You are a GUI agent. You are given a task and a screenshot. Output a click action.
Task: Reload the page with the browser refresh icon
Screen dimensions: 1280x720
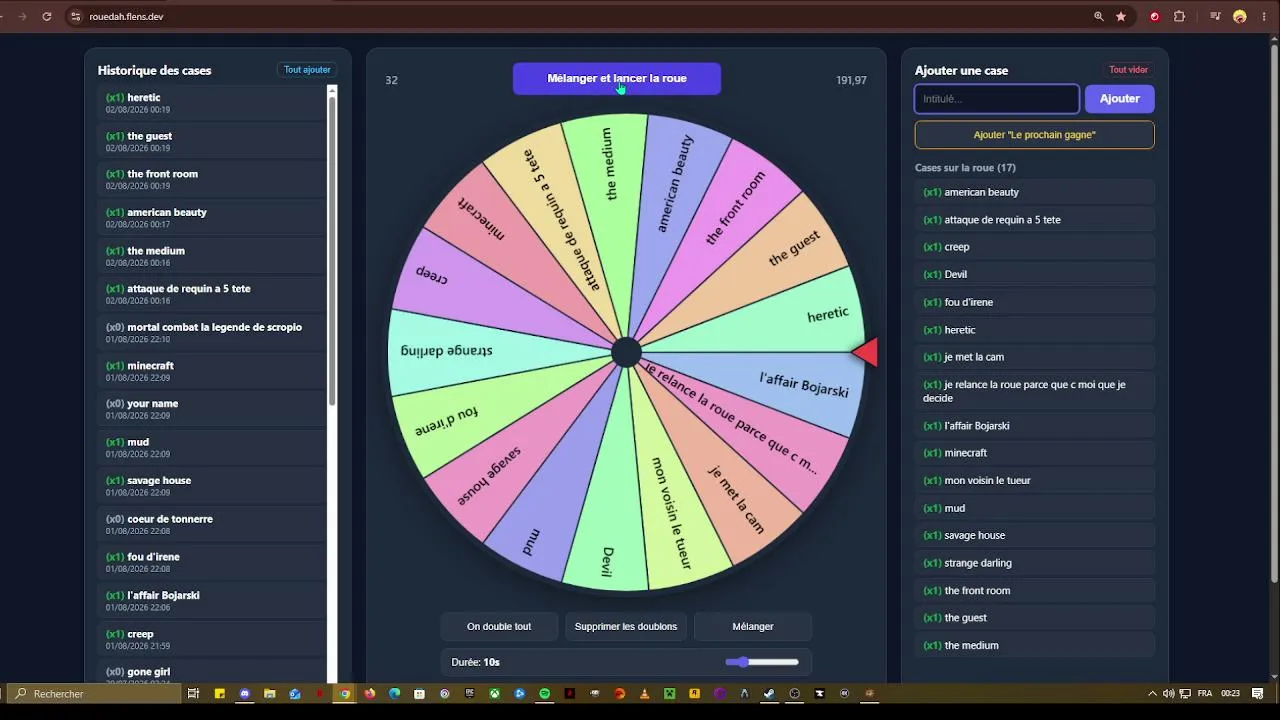click(x=47, y=17)
